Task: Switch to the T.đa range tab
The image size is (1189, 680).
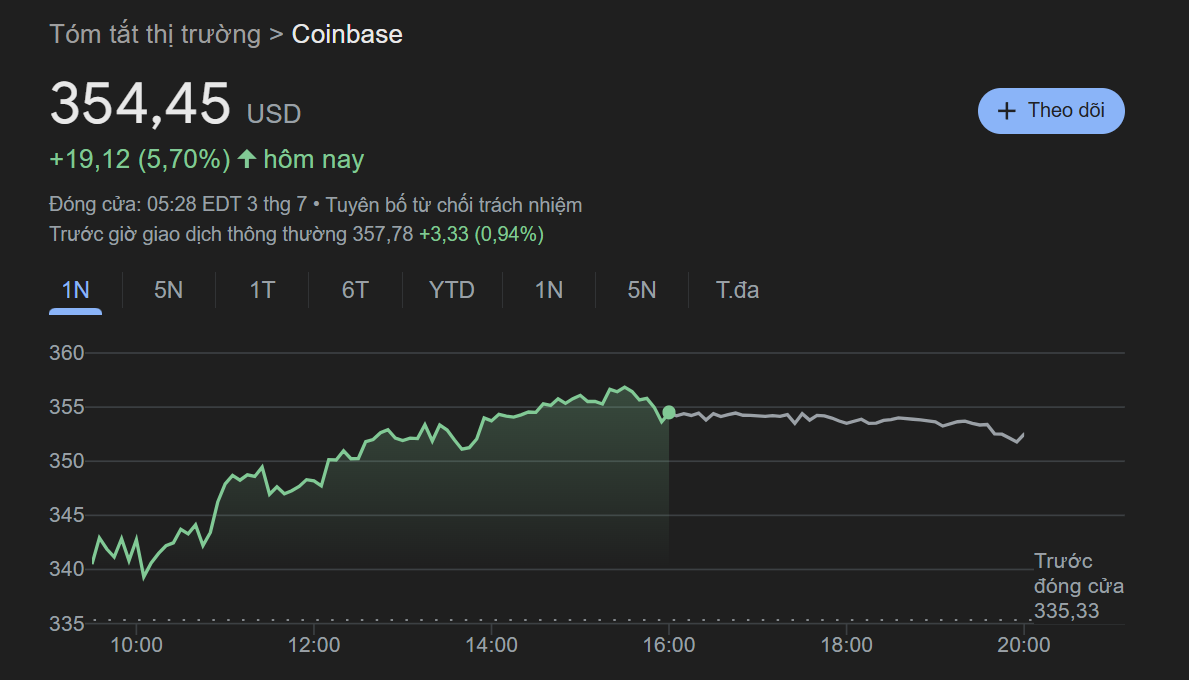Action: coord(737,290)
